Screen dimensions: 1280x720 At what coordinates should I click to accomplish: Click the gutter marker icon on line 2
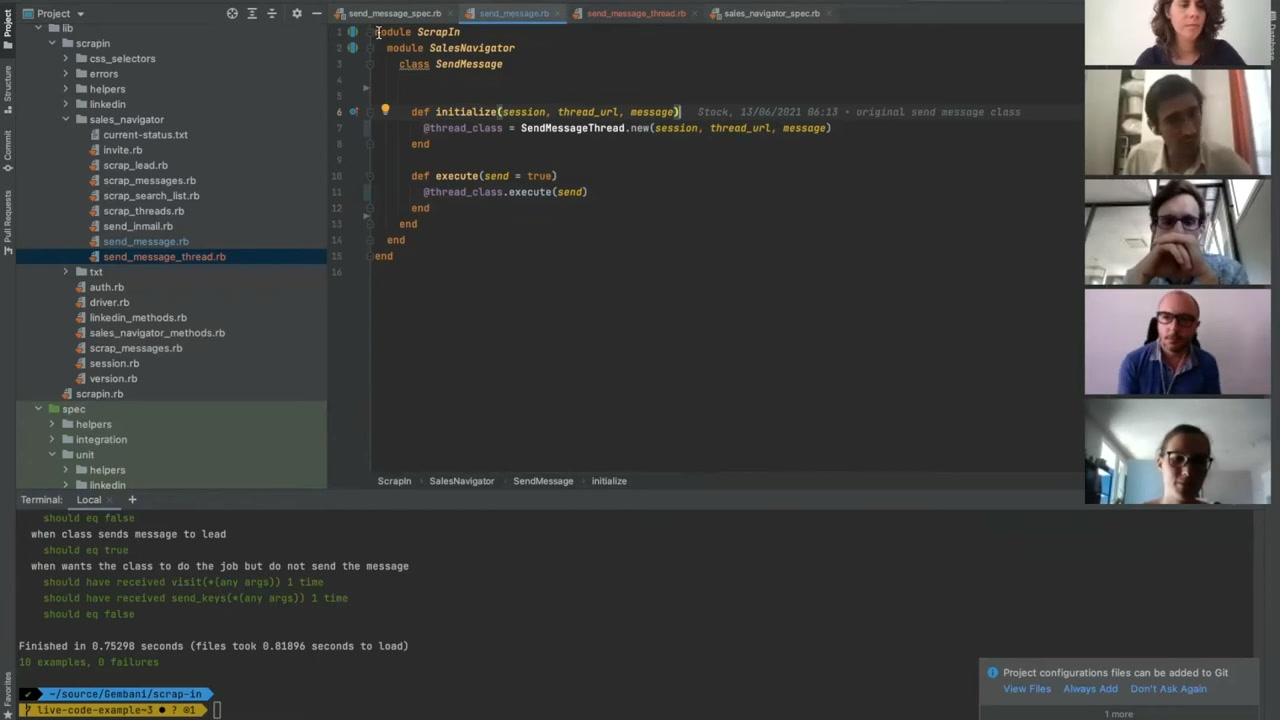tap(353, 48)
